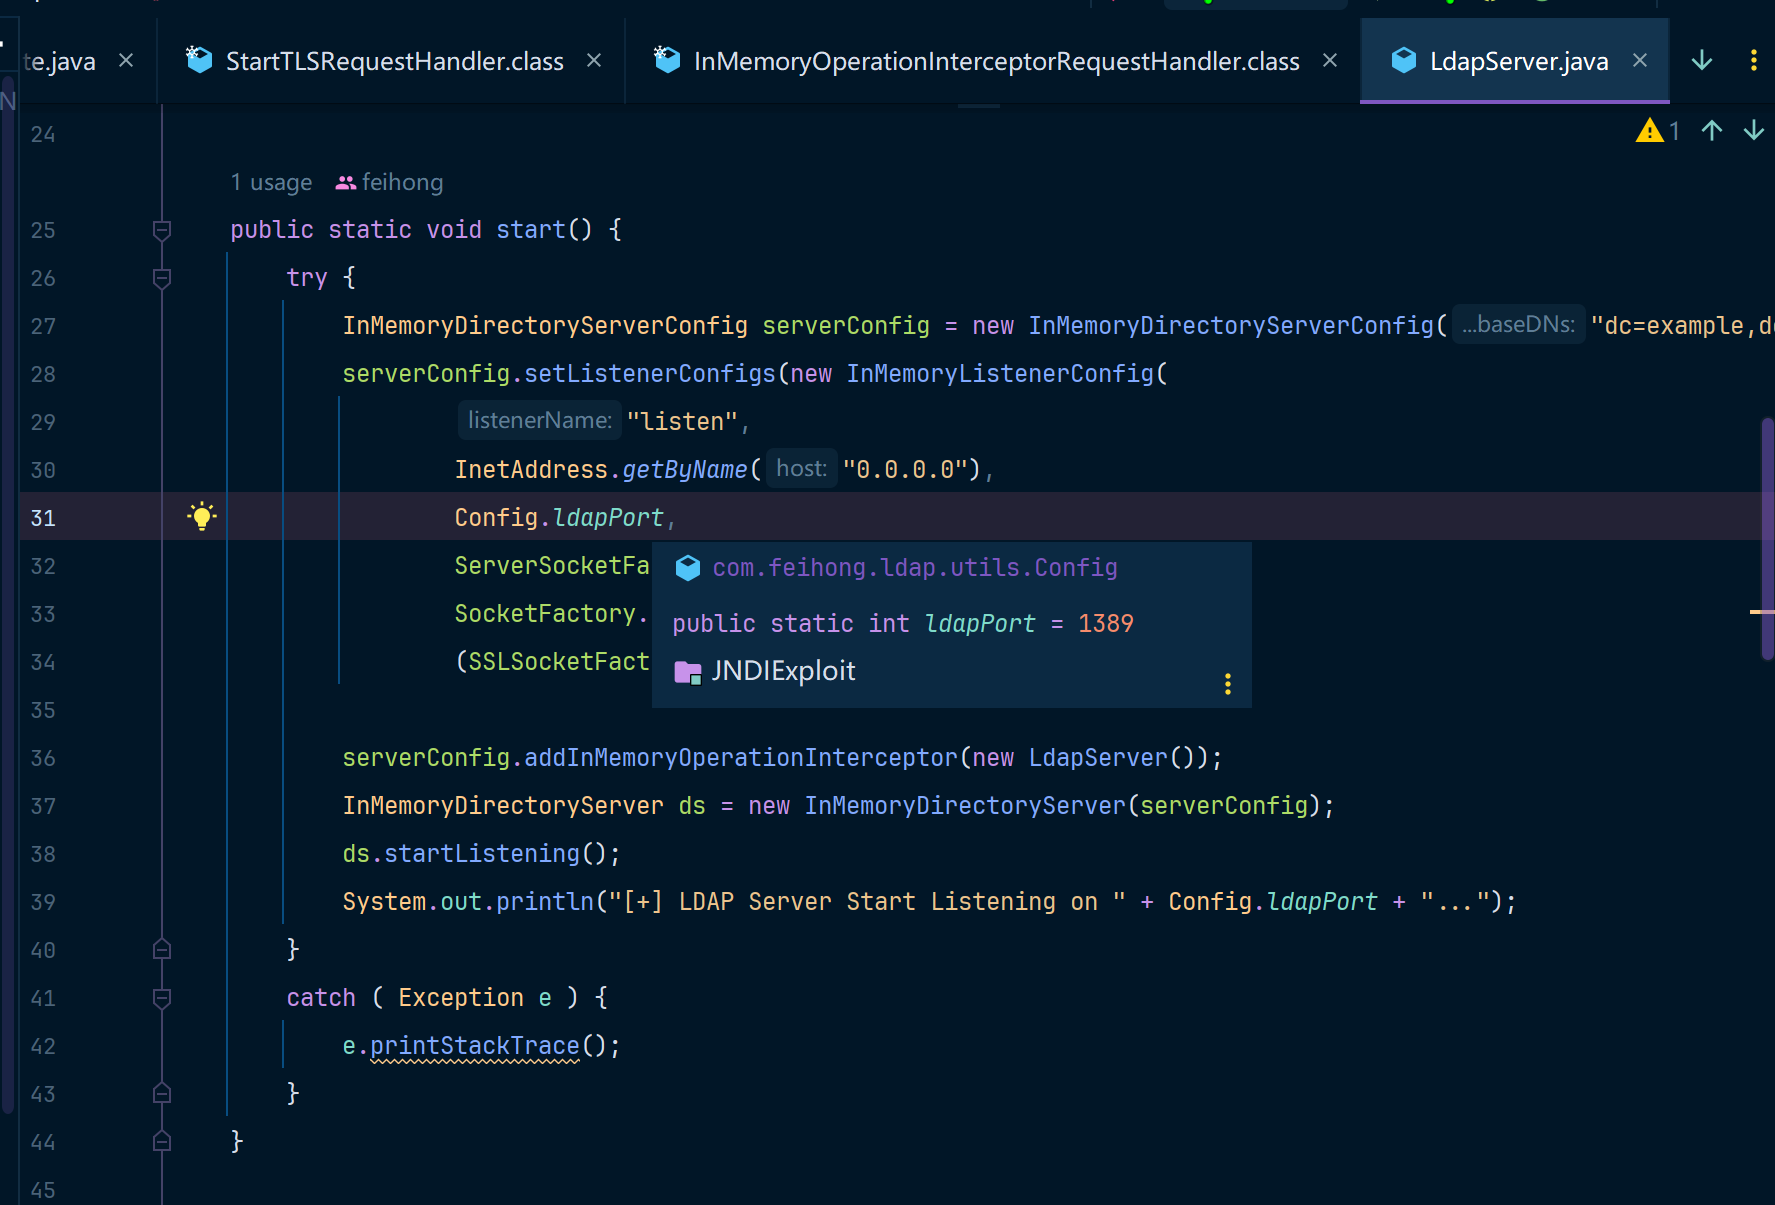
Task: Click the people icon beside feihong
Action: click(x=346, y=183)
